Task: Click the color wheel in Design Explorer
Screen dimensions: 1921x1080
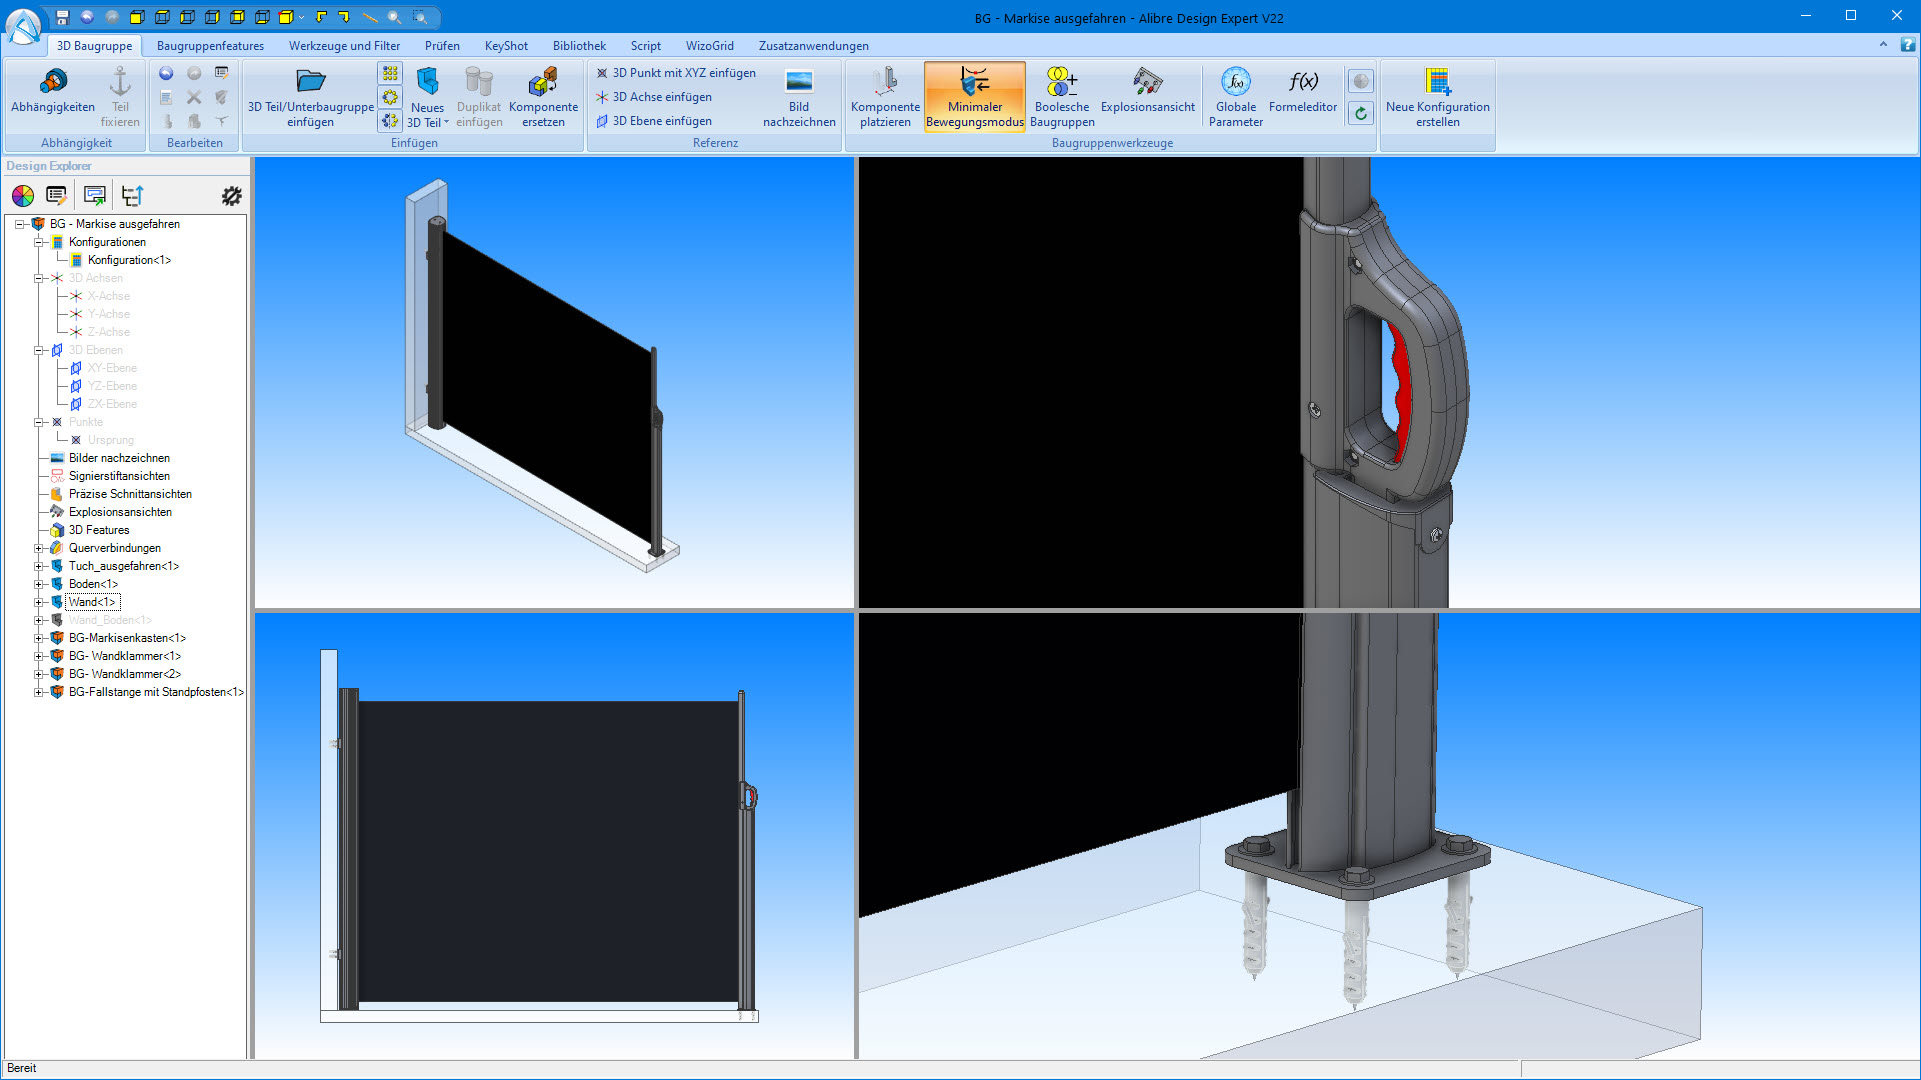Action: [x=22, y=195]
